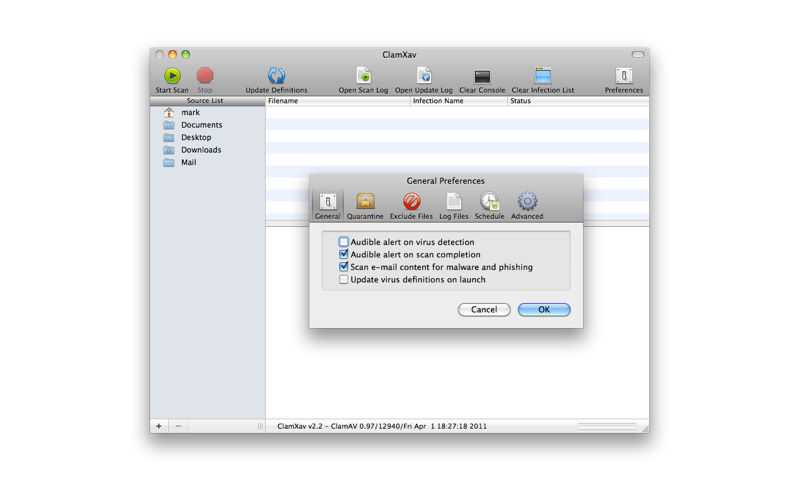The height and width of the screenshot is (500, 800).
Task: Add a source with the plus button
Action: (159, 426)
